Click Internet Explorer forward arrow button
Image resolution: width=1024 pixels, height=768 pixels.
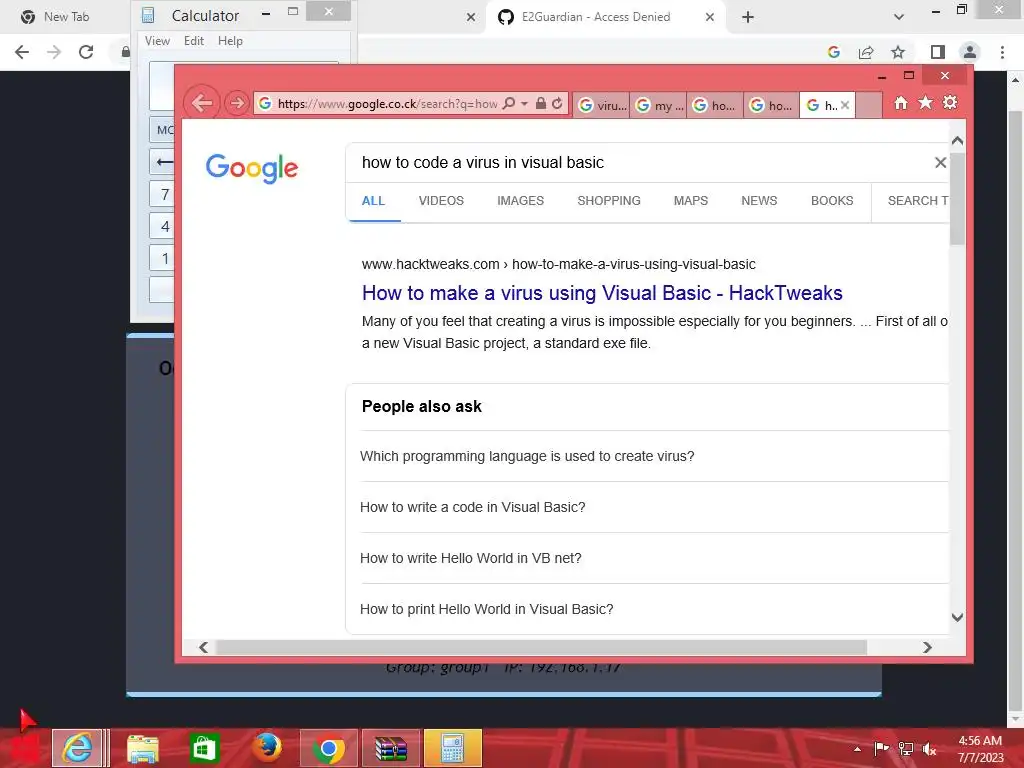[x=237, y=103]
